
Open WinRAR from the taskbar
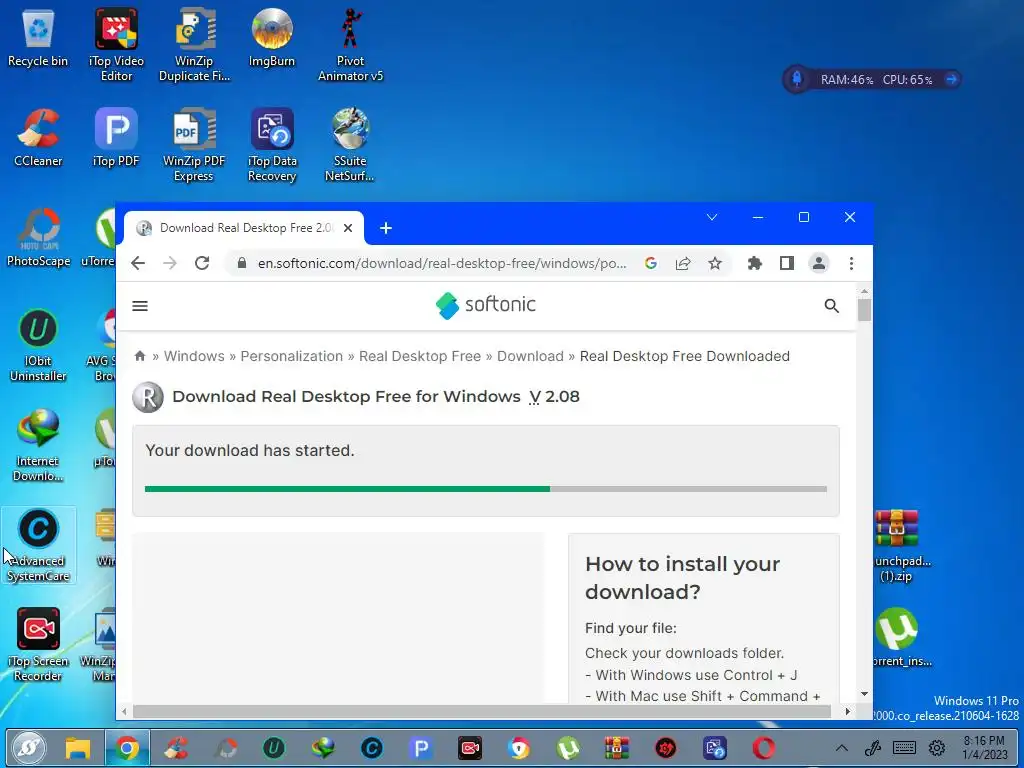click(616, 748)
